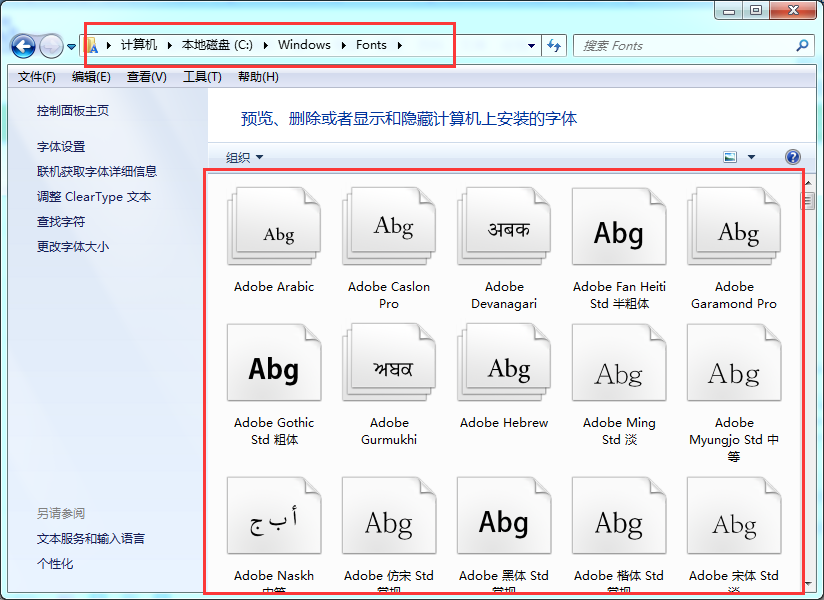824x600 pixels.
Task: Select the Adobe 宋体 Std font icon
Action: [734, 515]
